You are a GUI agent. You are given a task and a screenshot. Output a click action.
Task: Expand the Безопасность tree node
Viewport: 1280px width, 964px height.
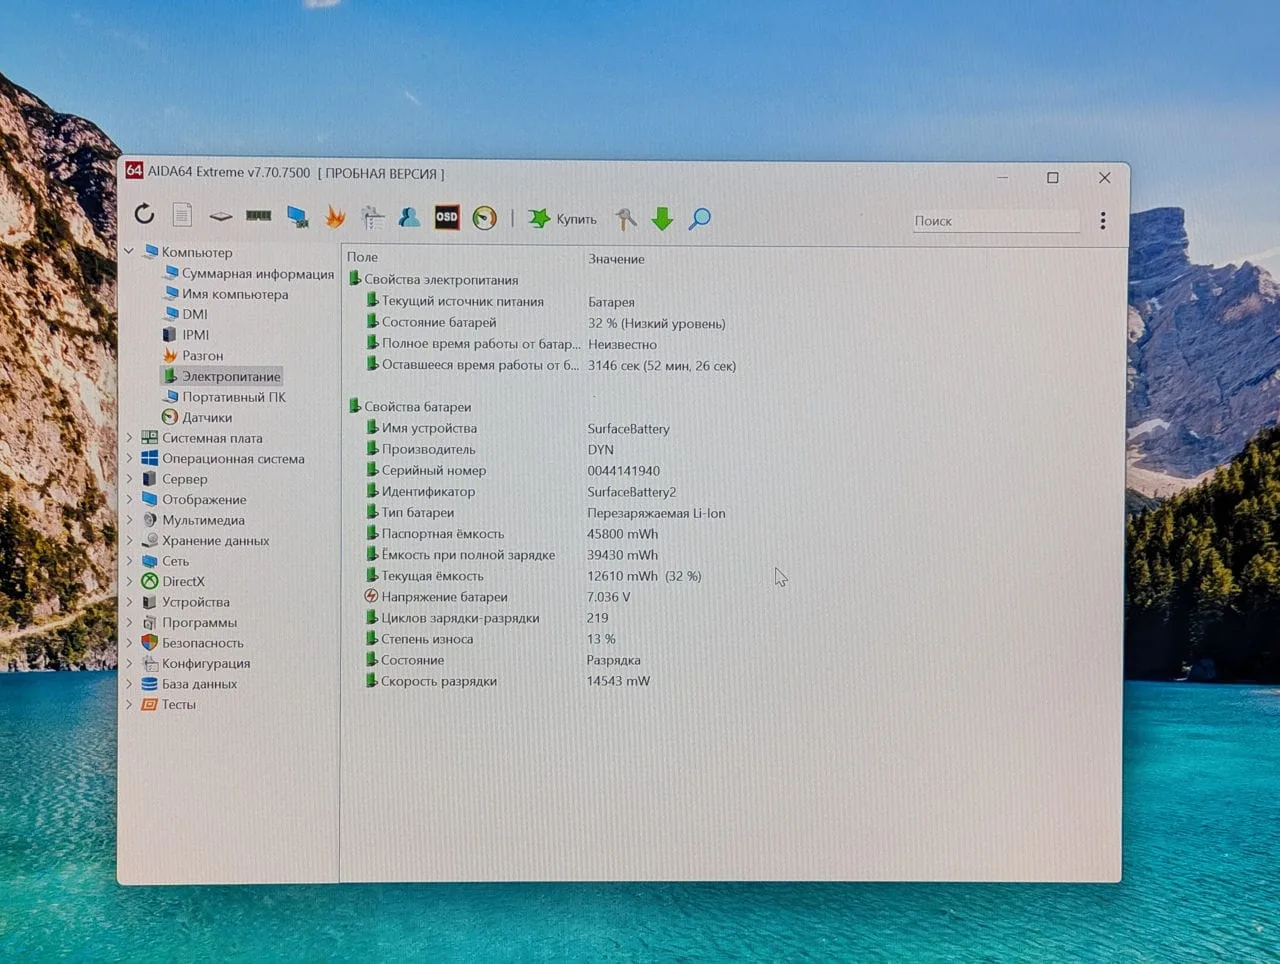point(129,643)
